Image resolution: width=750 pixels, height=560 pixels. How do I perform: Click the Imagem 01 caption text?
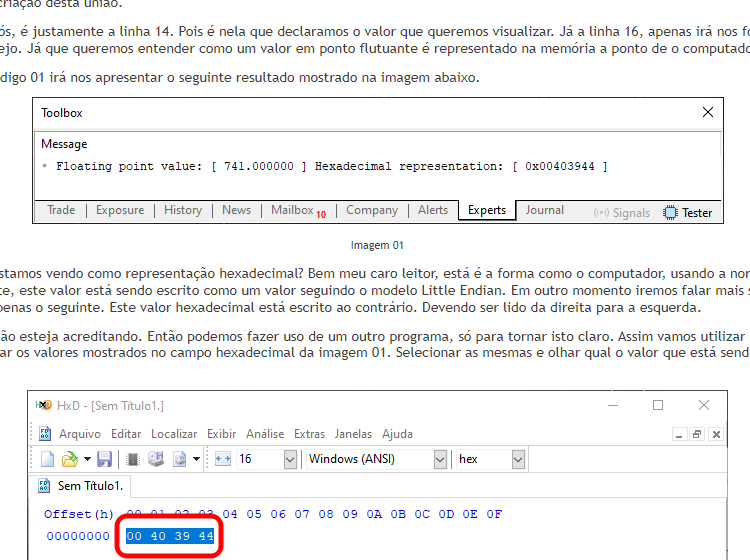tap(377, 245)
